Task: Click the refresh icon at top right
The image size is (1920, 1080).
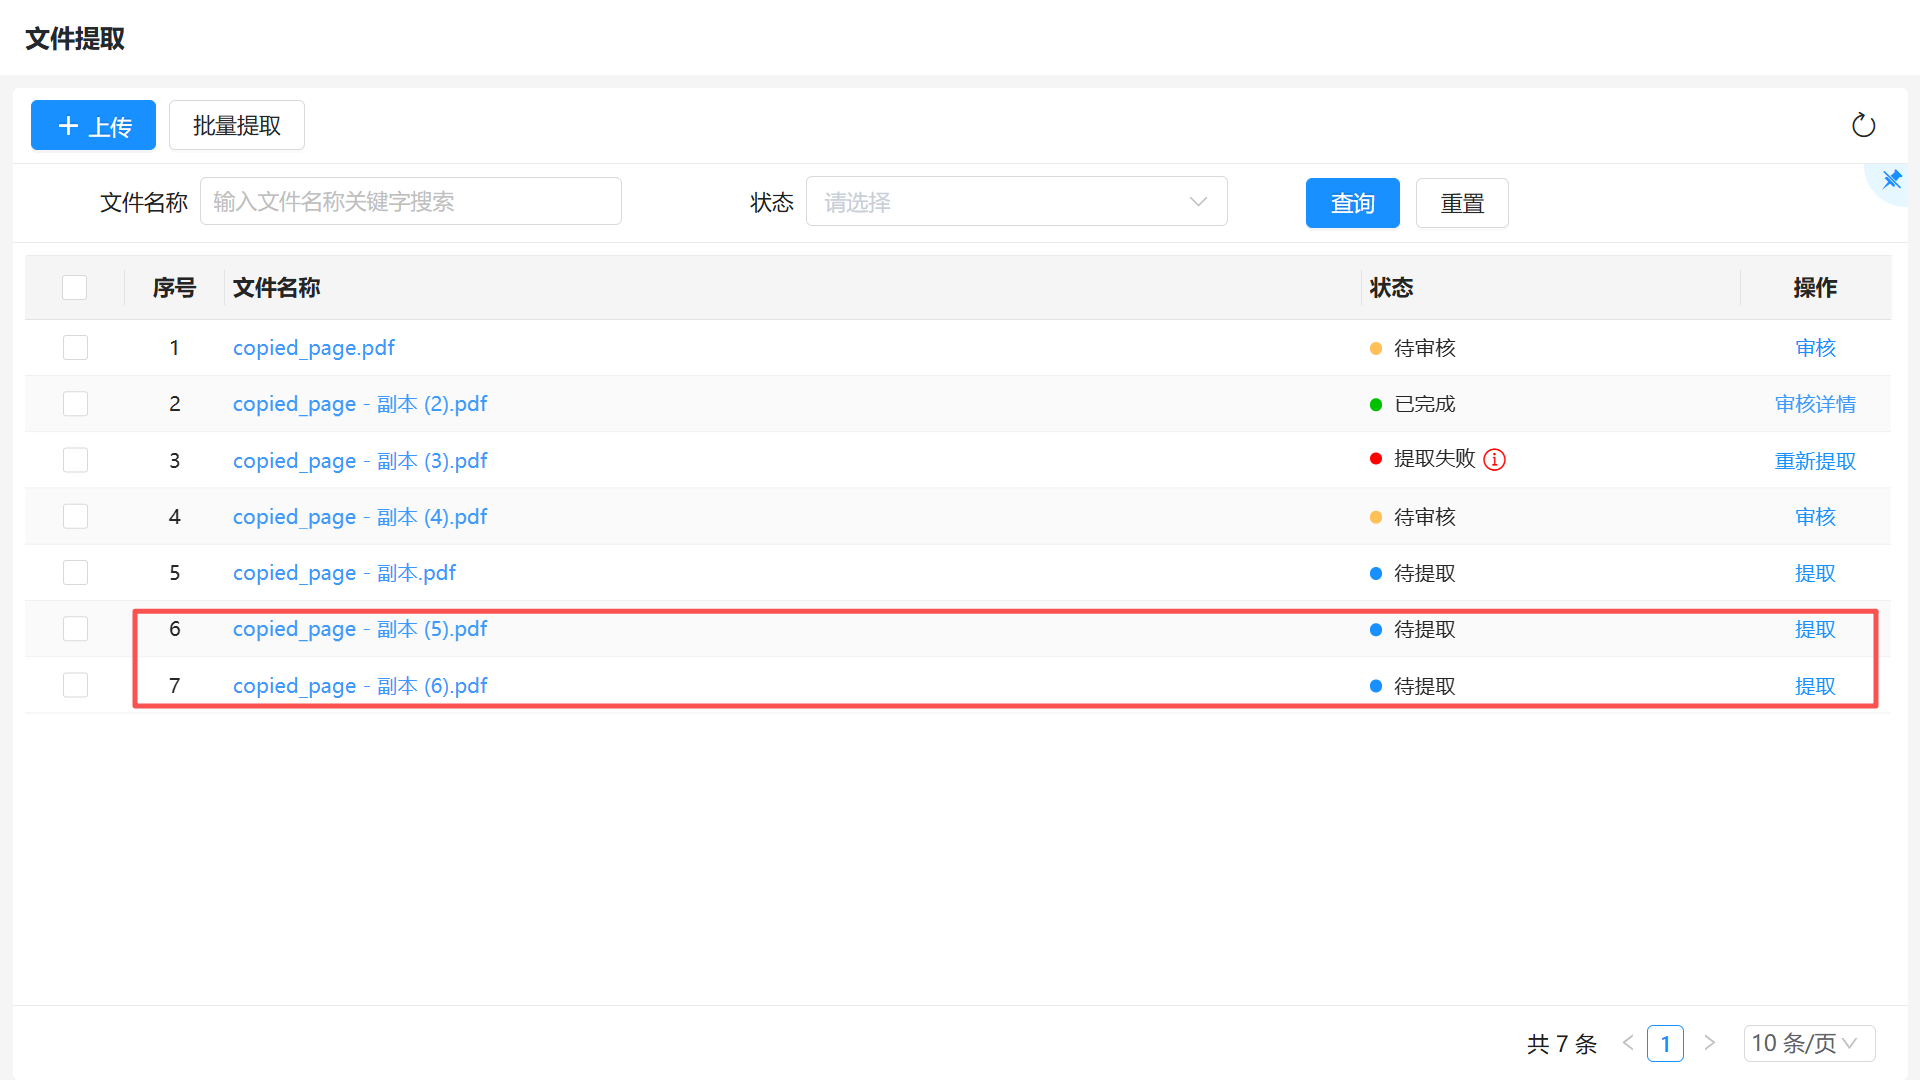Action: (1863, 125)
